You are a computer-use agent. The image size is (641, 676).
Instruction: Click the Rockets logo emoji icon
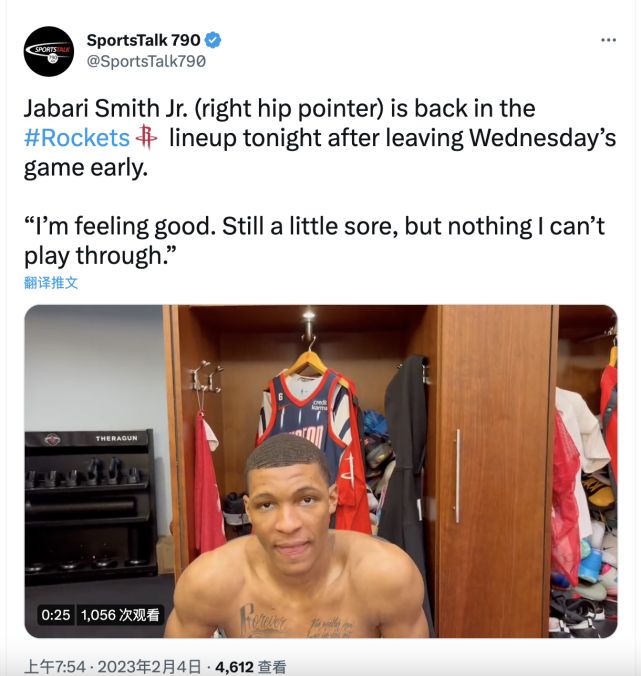coord(147,138)
